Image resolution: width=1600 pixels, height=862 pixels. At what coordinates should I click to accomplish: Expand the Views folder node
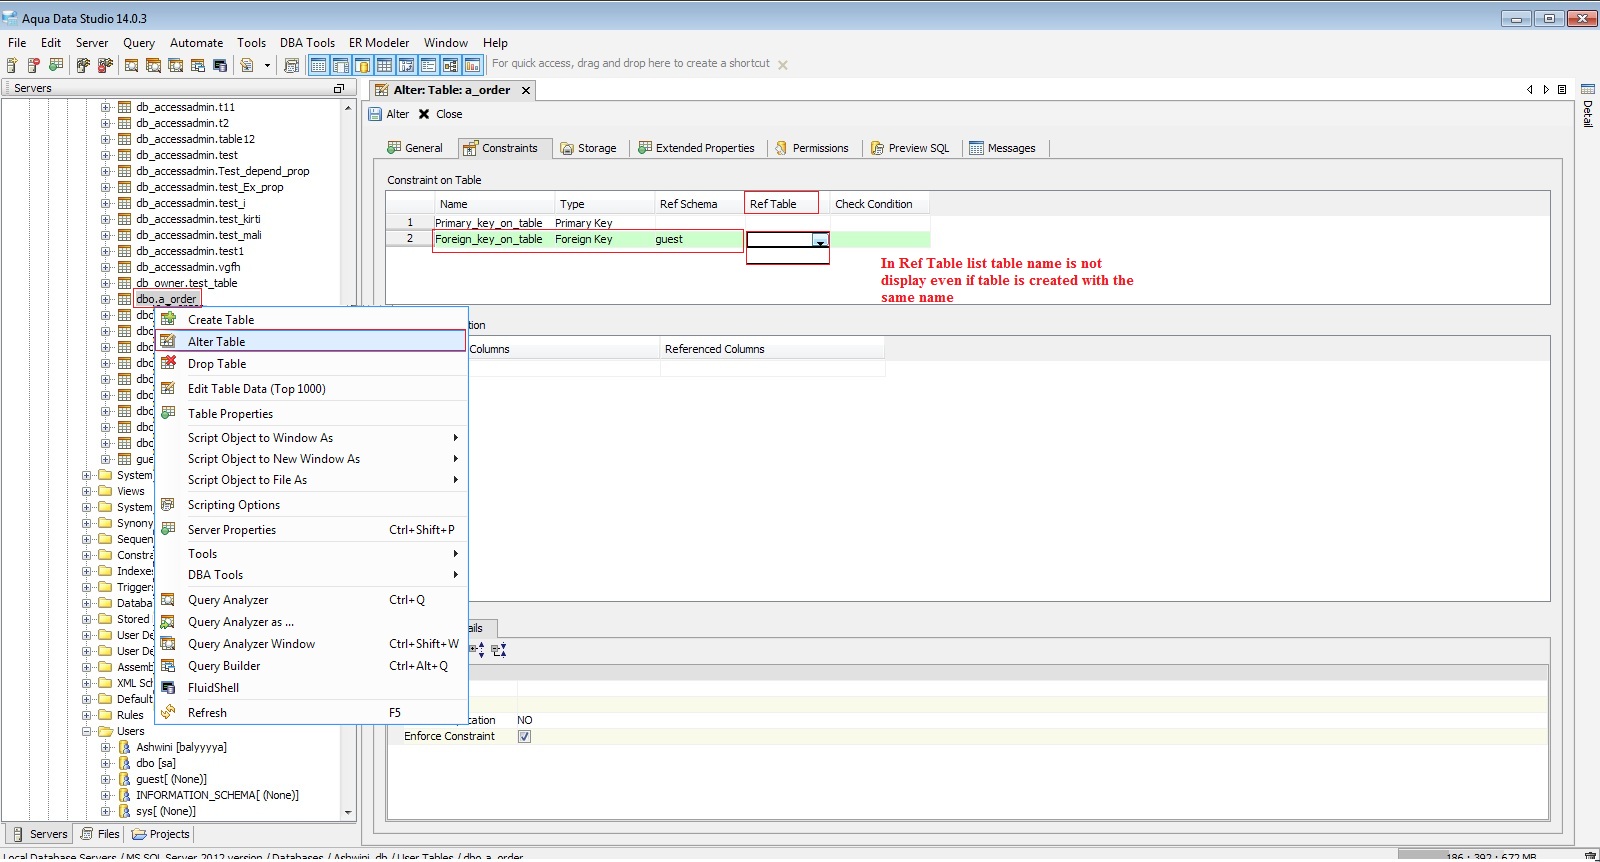[x=87, y=491]
